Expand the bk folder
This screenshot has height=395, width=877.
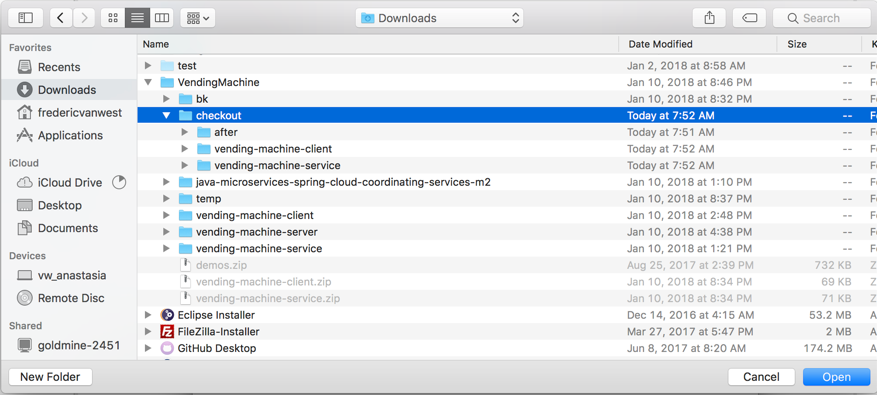166,99
